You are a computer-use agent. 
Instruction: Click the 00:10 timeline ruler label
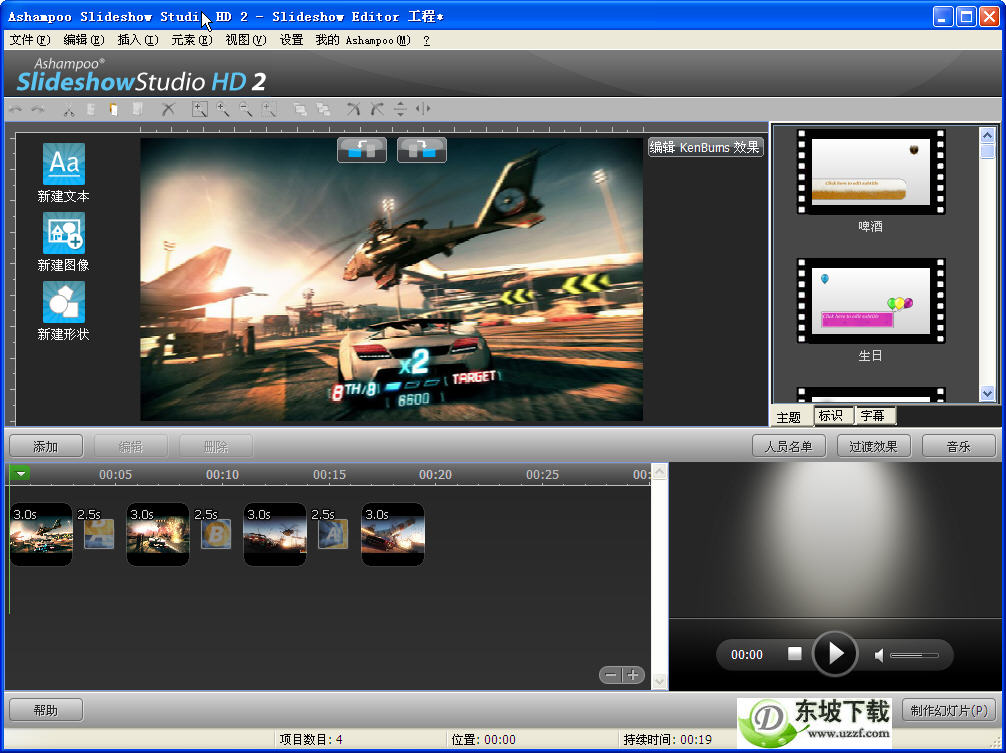click(x=222, y=475)
